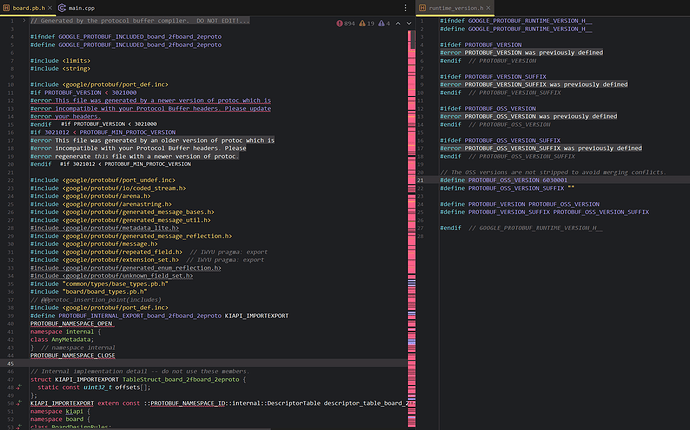This screenshot has height=430, width=690.
Task: Click the include of google/protobuf/arenastring.h
Action: pyautogui.click(x=101, y=204)
